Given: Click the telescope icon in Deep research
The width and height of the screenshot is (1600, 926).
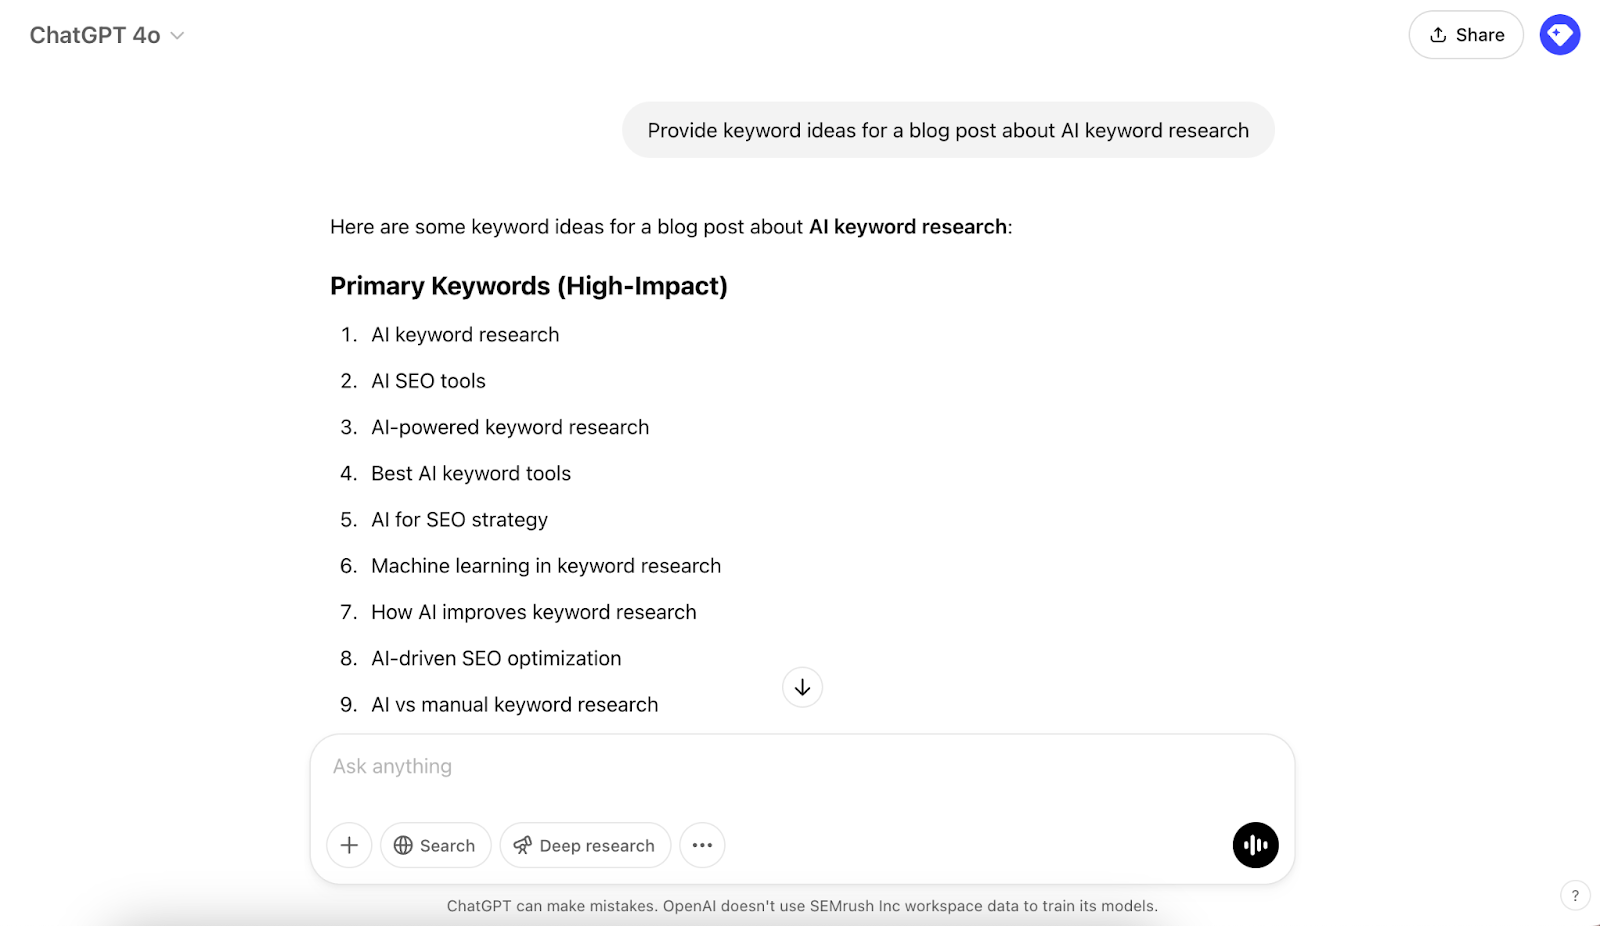Looking at the screenshot, I should (x=523, y=845).
